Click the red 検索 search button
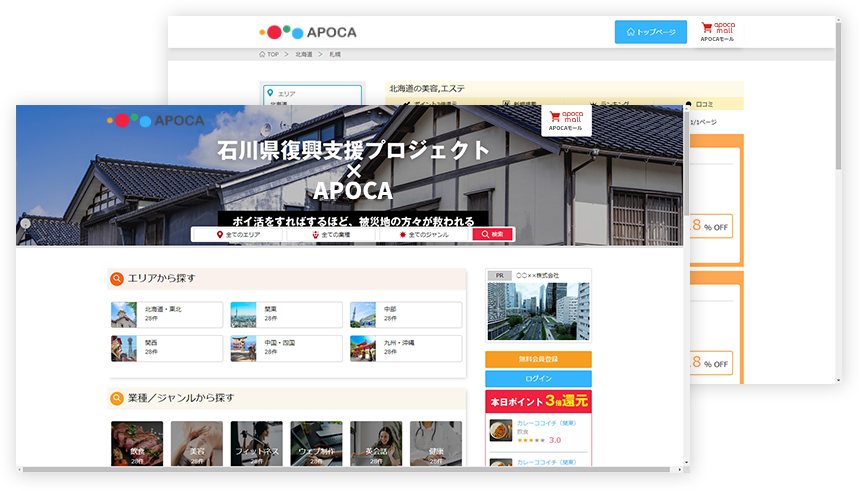 tap(493, 234)
